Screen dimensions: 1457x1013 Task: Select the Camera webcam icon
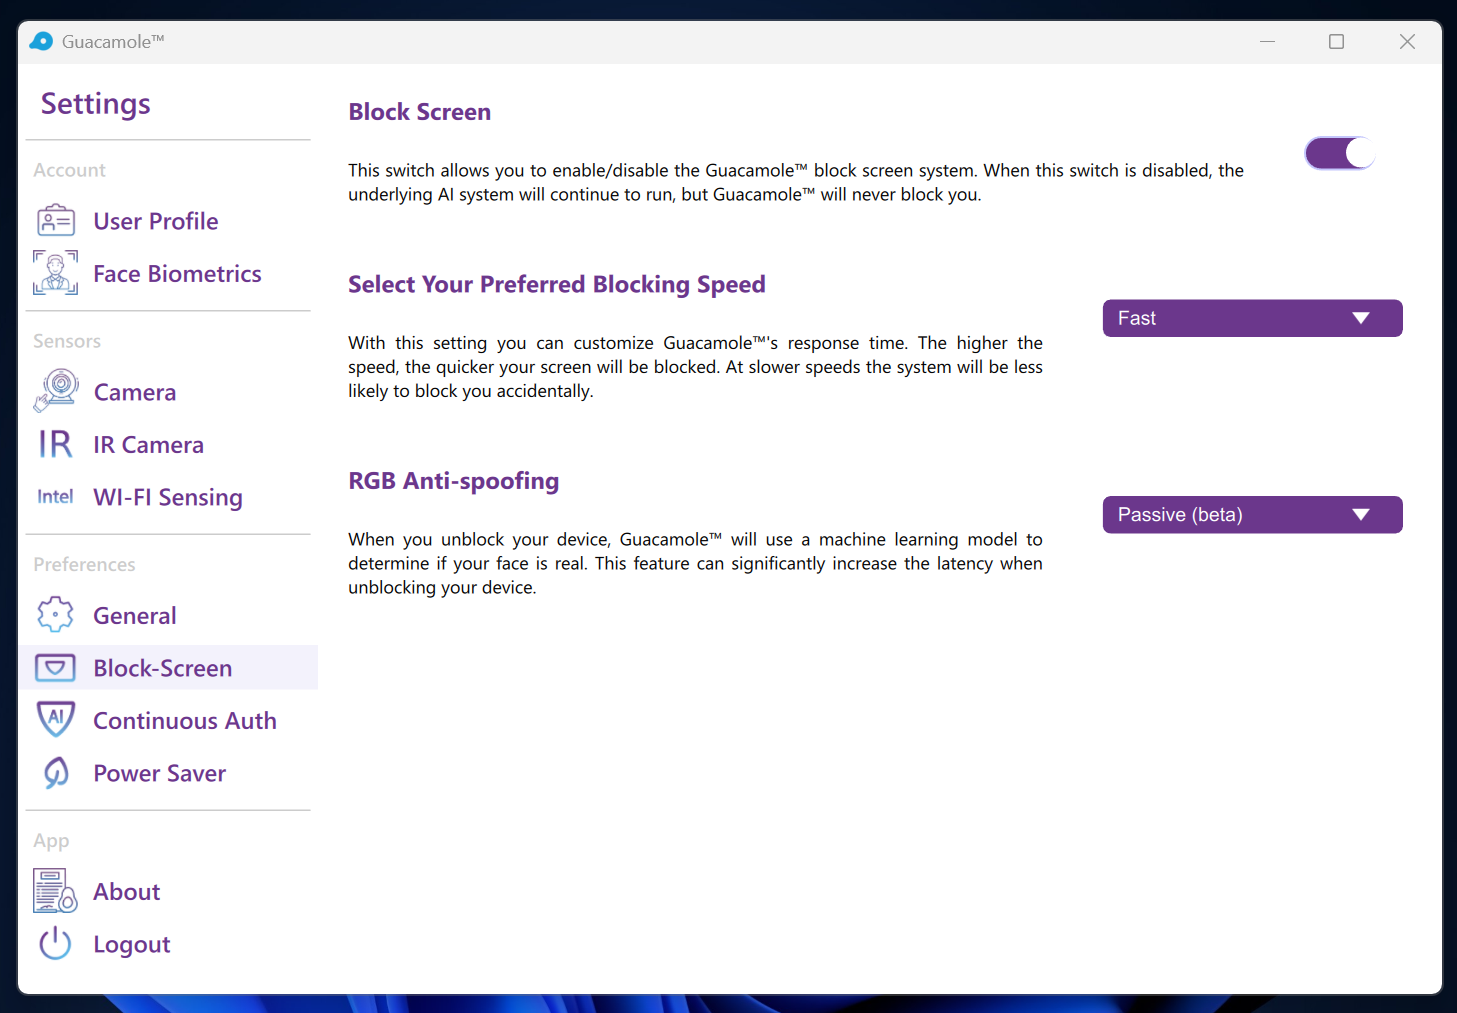(56, 391)
